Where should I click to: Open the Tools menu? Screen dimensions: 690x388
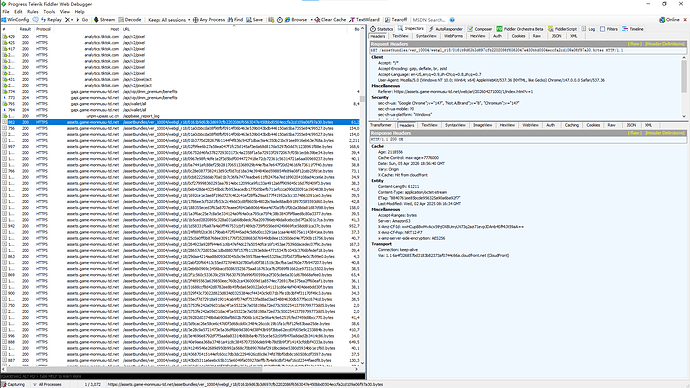[x=49, y=12]
